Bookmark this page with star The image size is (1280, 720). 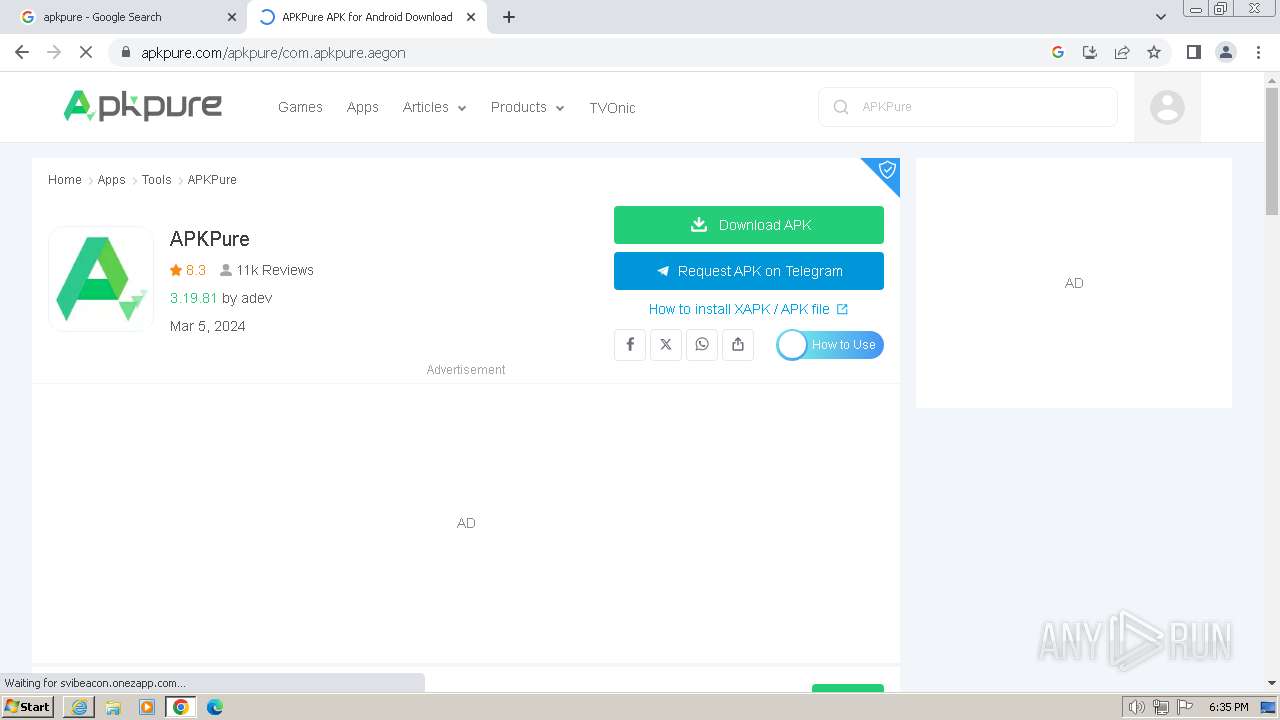coord(1154,52)
